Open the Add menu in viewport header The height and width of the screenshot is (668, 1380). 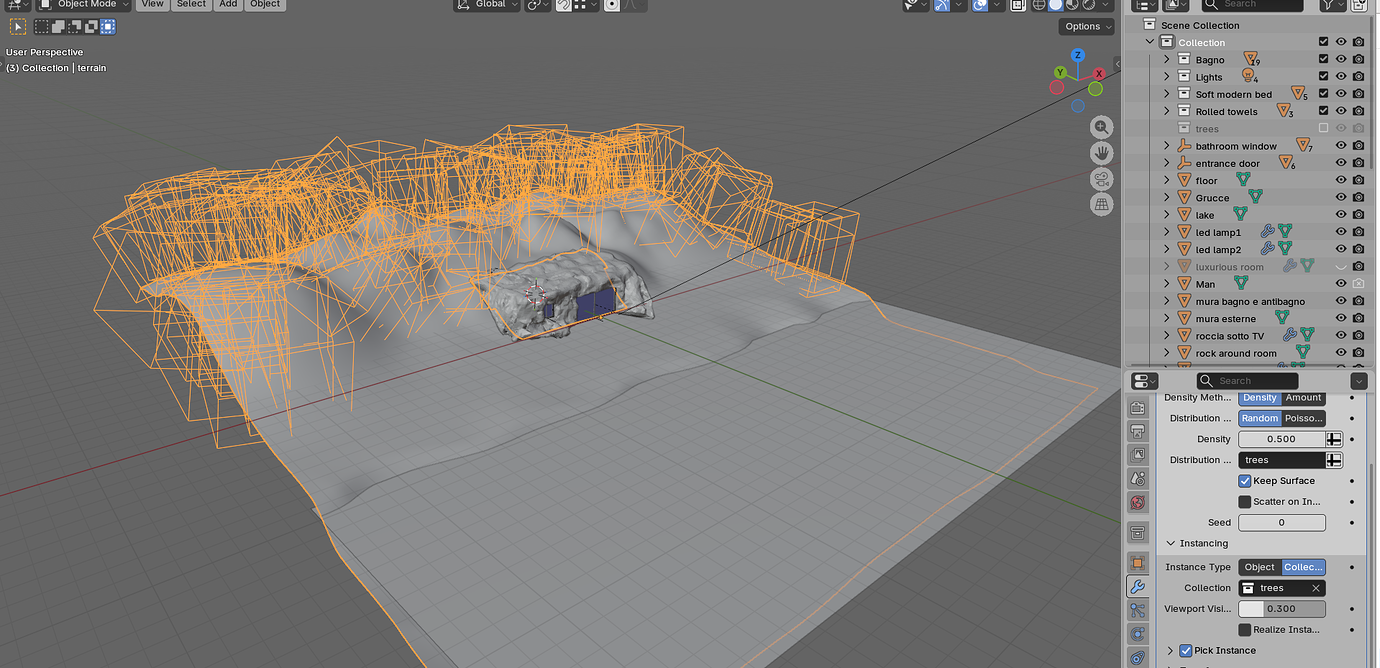coord(228,5)
